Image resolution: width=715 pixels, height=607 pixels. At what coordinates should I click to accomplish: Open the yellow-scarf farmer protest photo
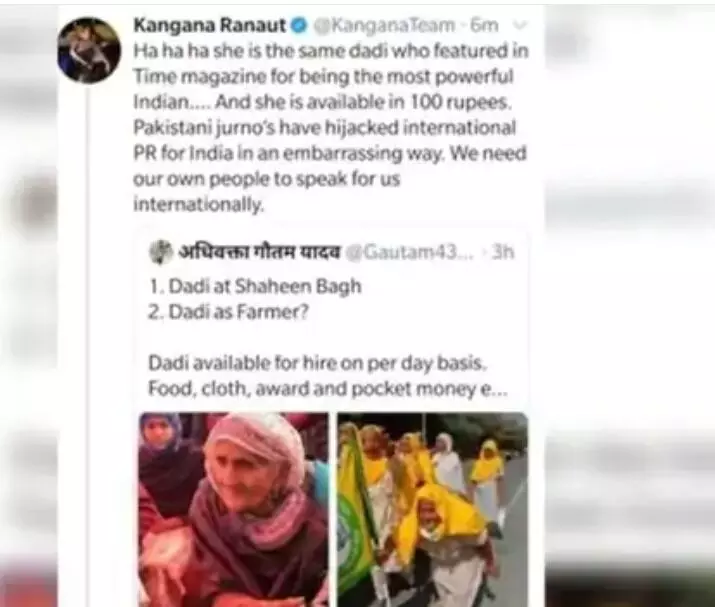pyautogui.click(x=433, y=509)
